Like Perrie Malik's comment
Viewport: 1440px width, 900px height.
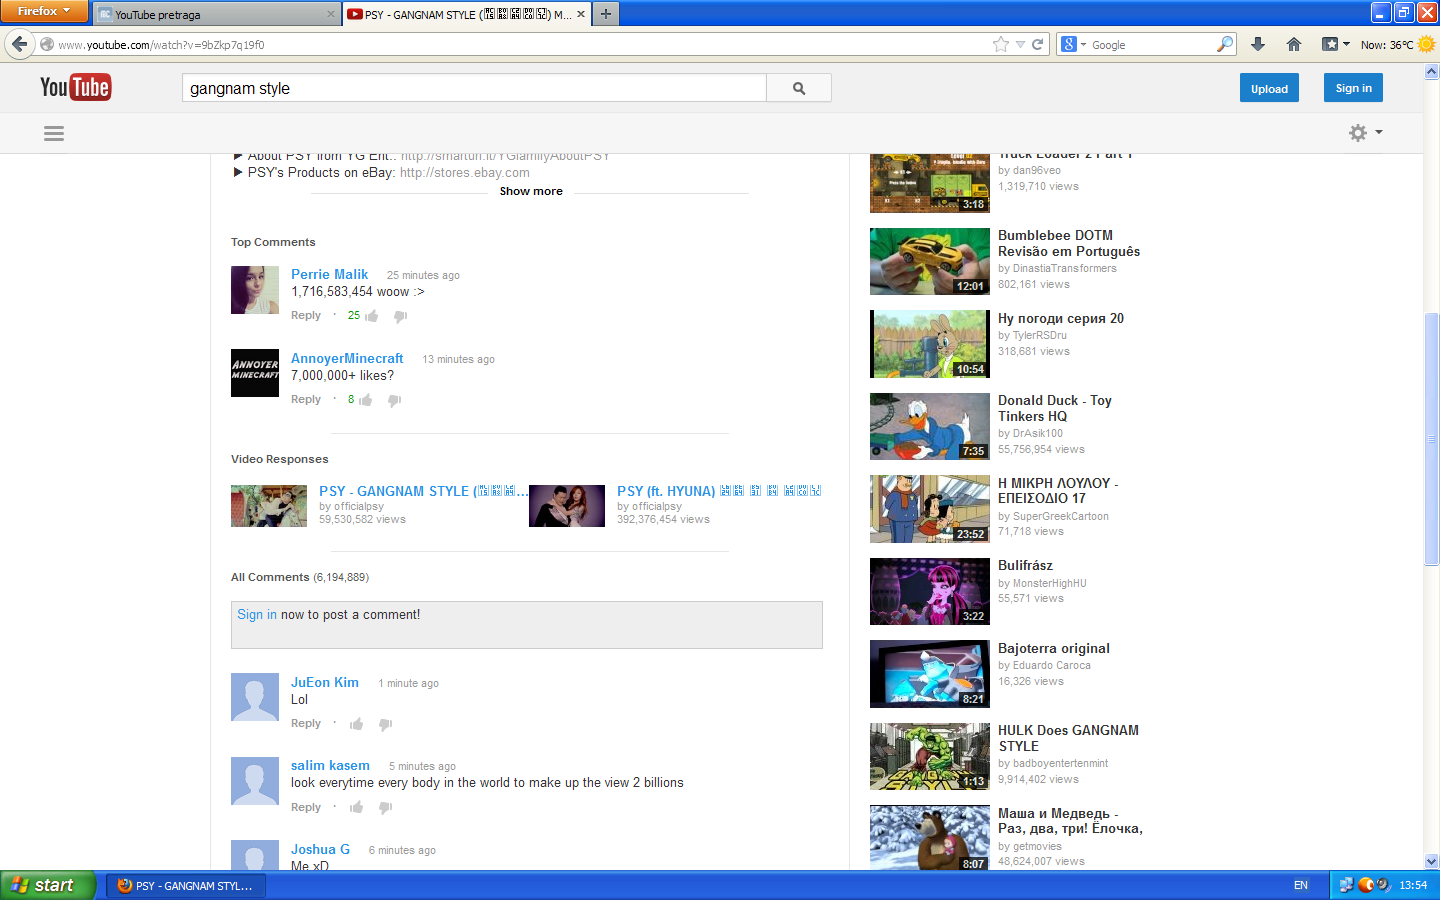click(372, 316)
